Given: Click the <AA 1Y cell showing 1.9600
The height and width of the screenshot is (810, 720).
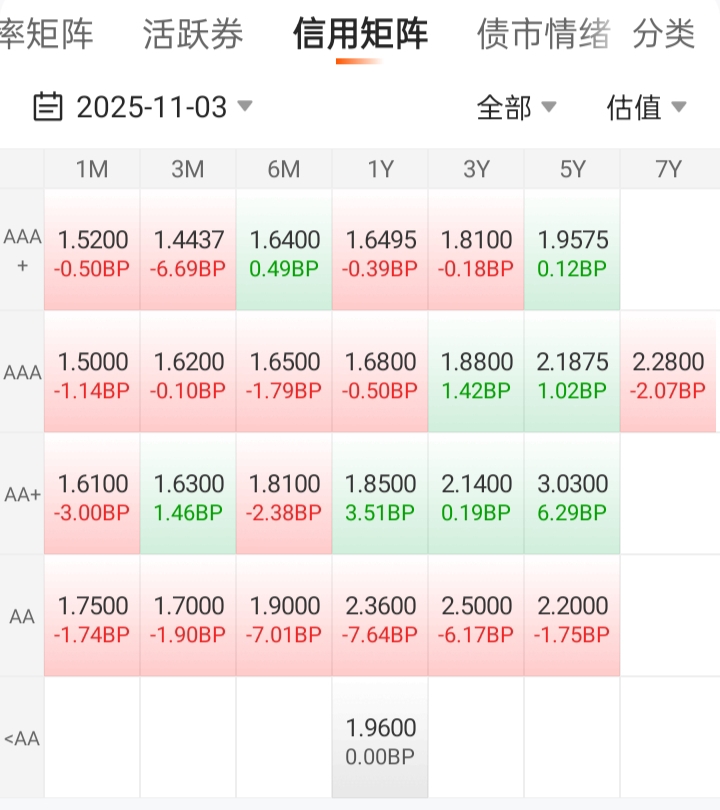Looking at the screenshot, I should (380, 740).
